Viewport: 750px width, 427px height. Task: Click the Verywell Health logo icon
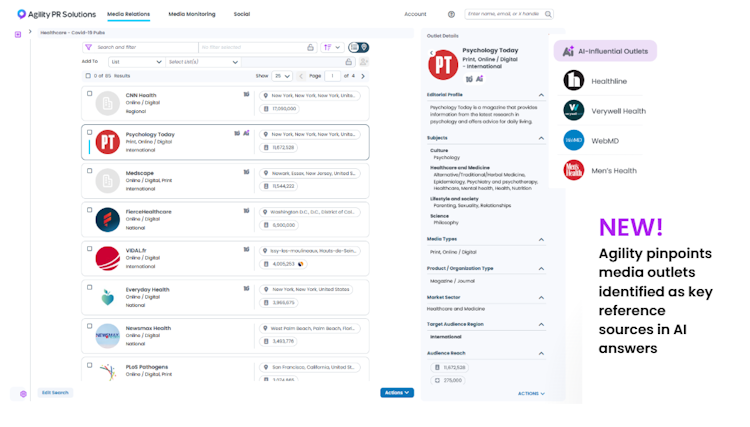point(574,110)
